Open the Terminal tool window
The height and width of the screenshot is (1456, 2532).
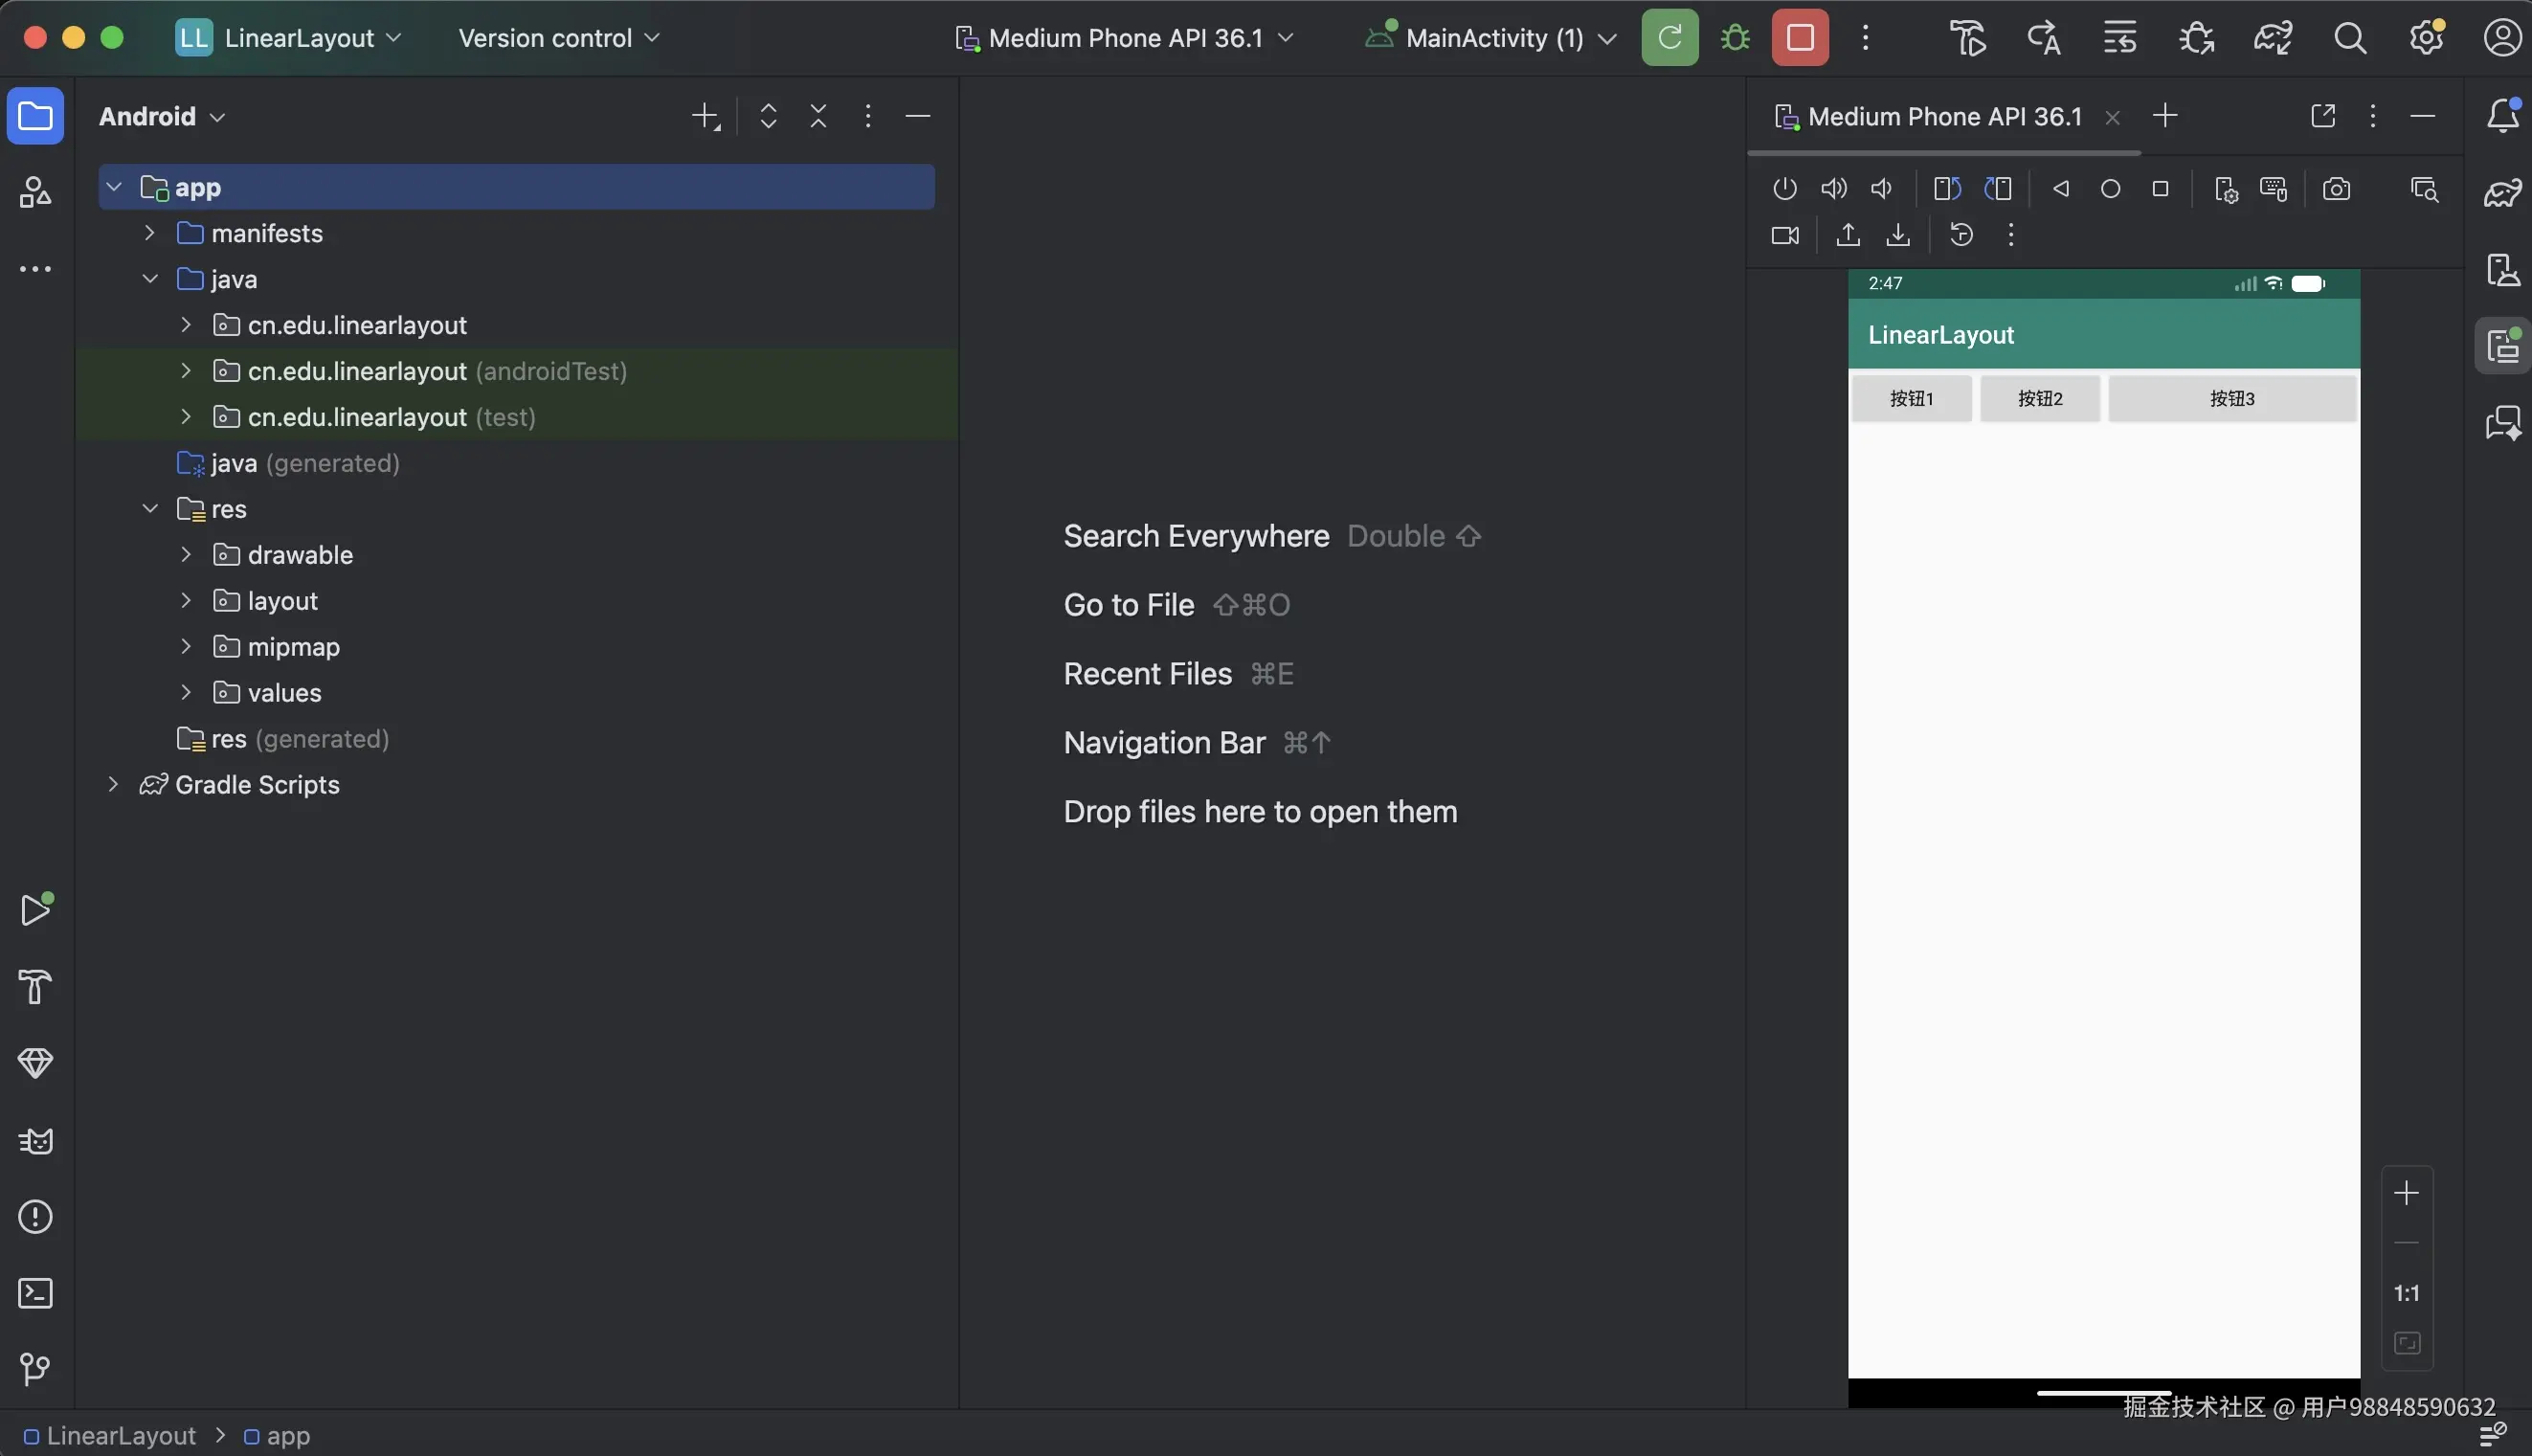[x=36, y=1293]
